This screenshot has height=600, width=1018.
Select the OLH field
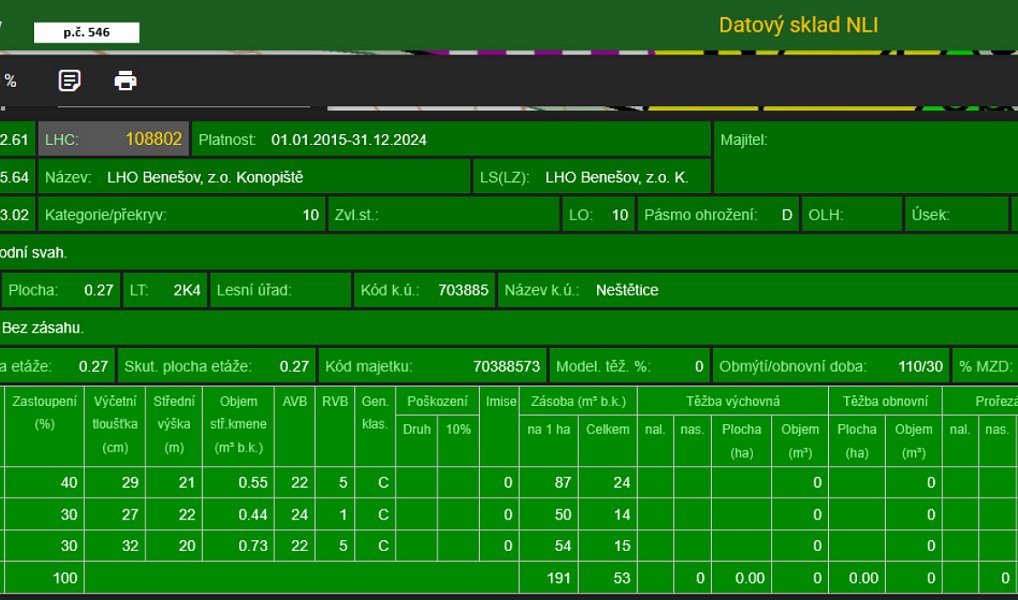(x=852, y=215)
